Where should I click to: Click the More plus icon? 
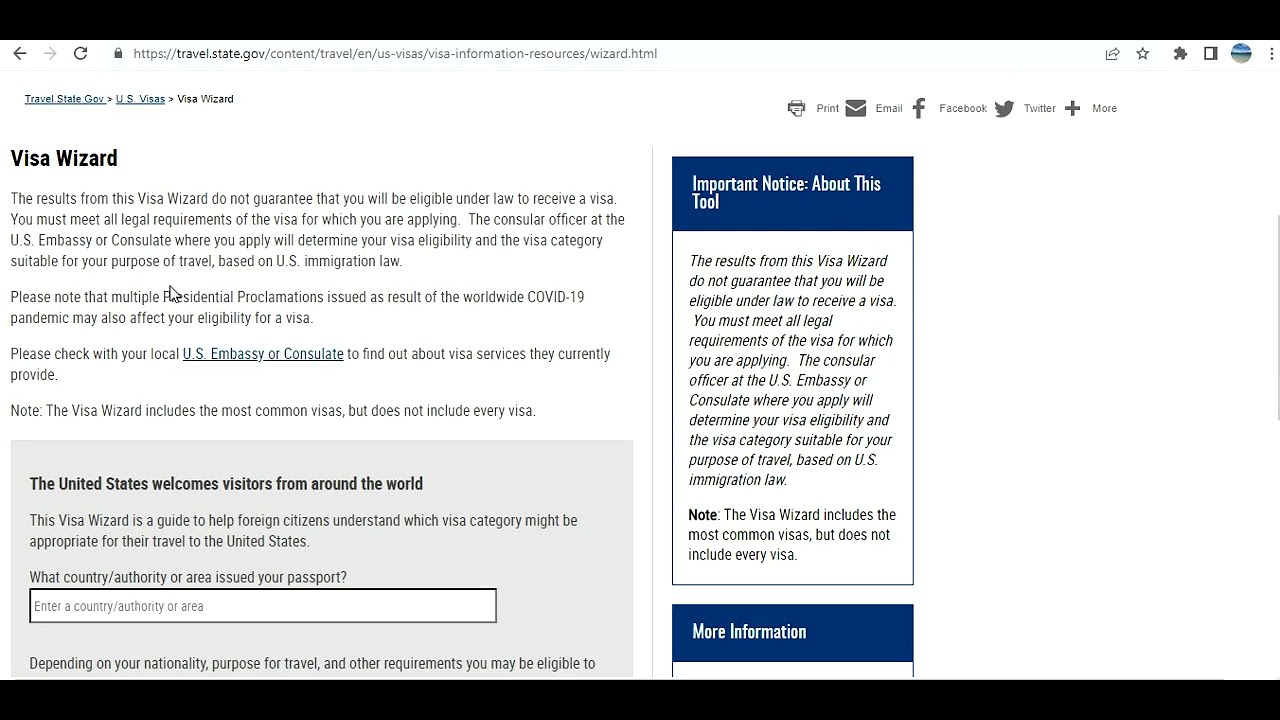click(1073, 108)
